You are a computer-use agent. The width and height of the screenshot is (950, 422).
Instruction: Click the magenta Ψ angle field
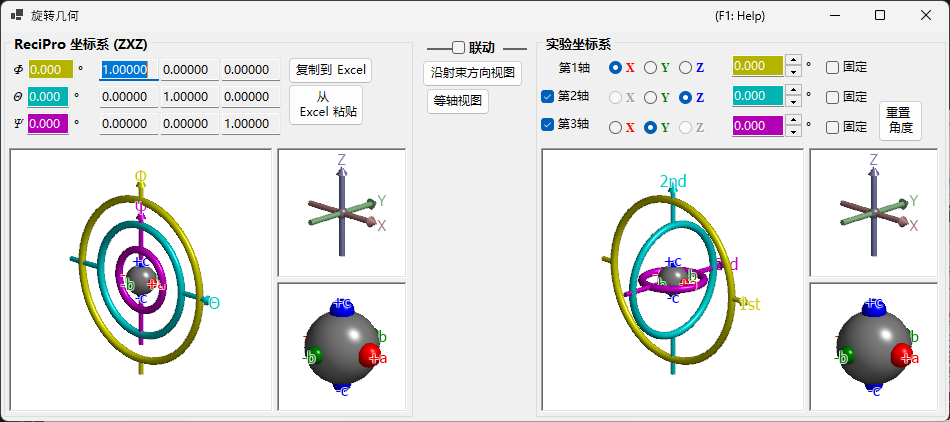[48, 124]
